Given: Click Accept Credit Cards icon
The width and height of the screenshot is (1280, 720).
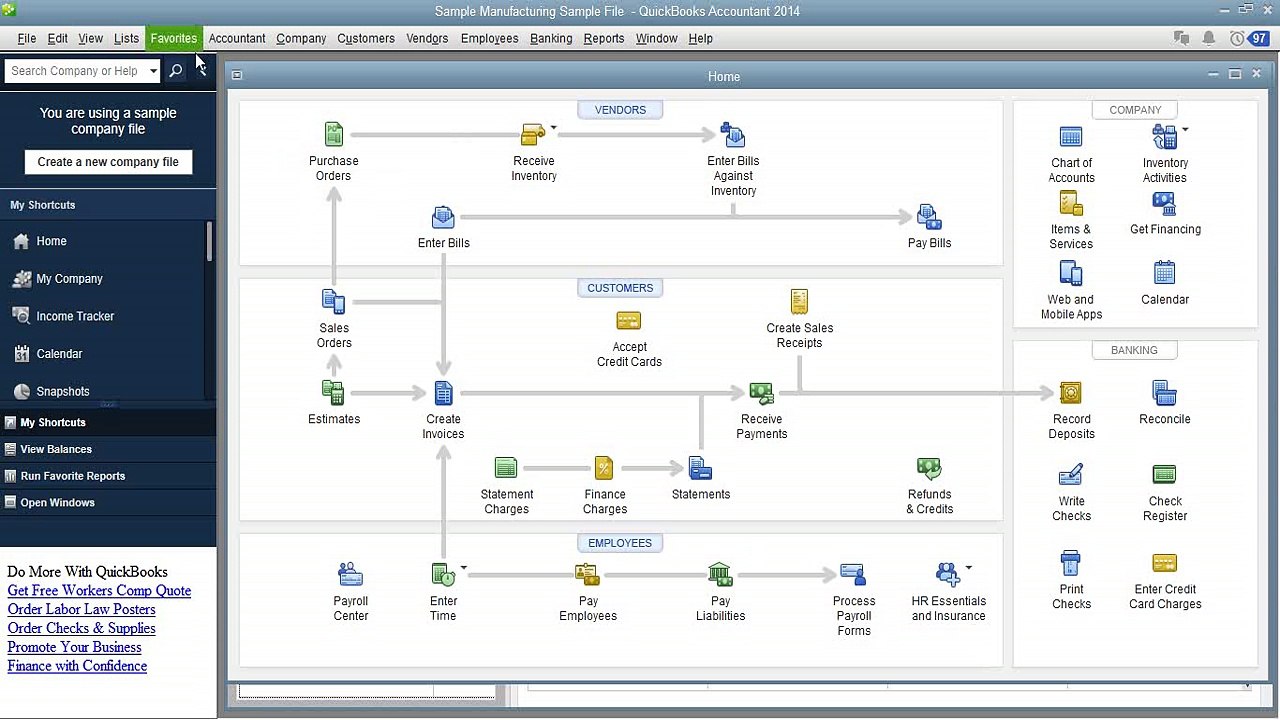Looking at the screenshot, I should [x=629, y=321].
